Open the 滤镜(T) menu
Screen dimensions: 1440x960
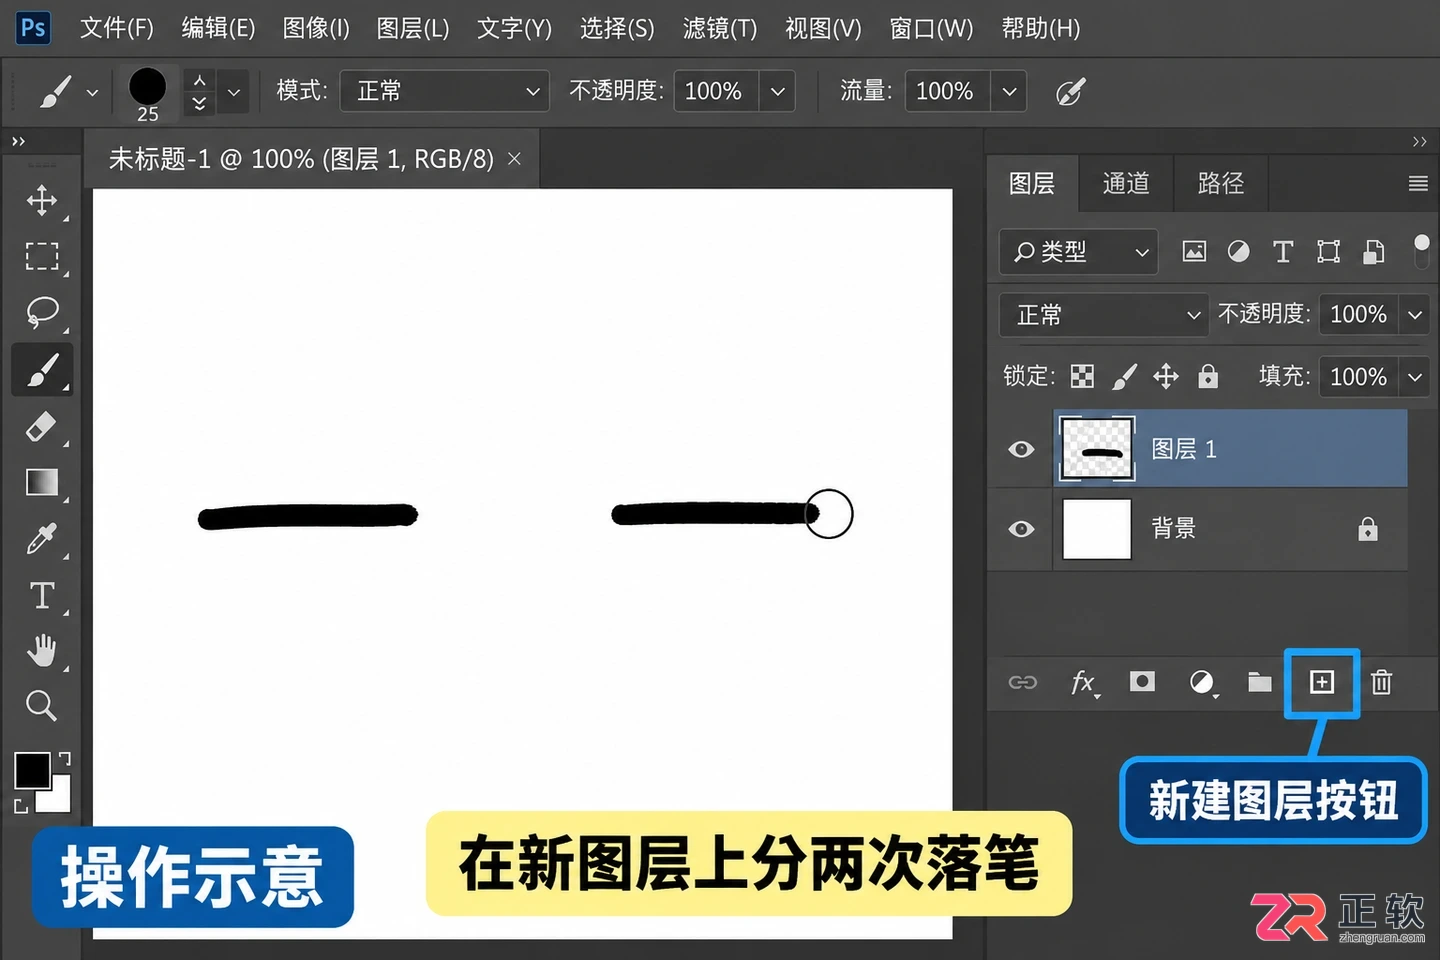719,28
